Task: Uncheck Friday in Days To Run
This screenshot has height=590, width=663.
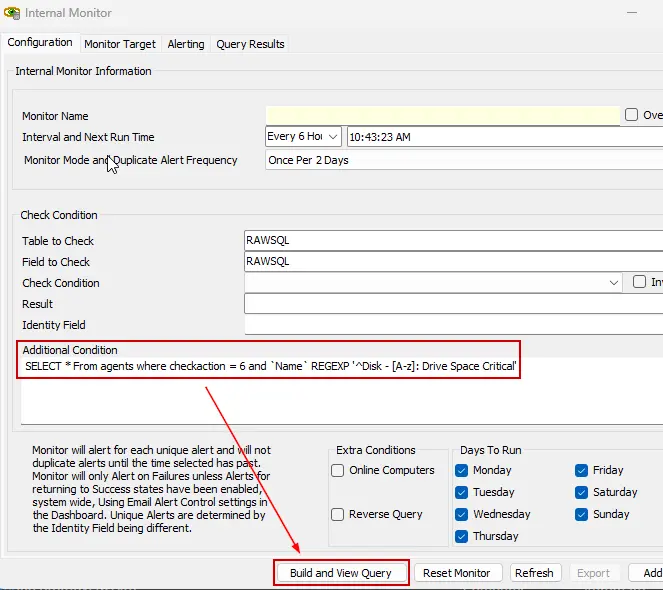Action: (581, 470)
